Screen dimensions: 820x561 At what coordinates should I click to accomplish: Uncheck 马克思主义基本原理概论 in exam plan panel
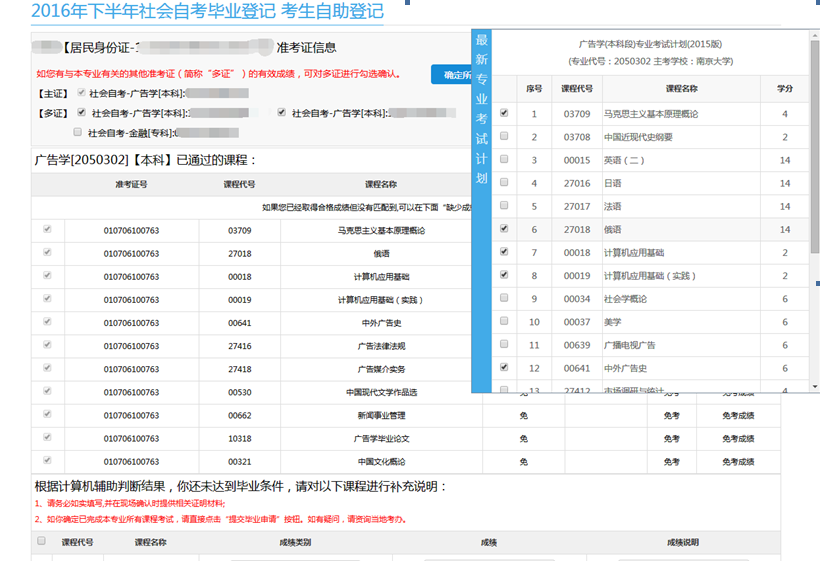click(503, 114)
